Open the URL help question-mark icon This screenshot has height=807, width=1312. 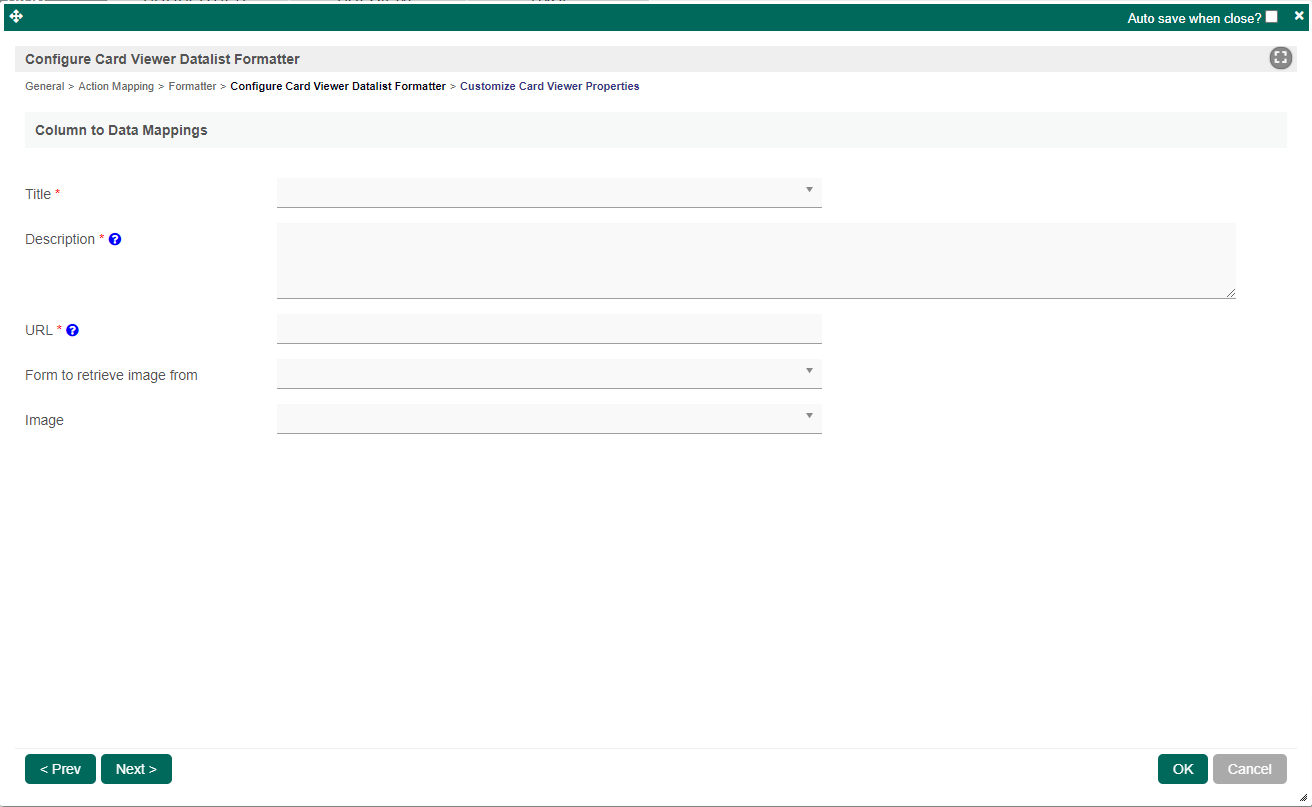pos(72,330)
